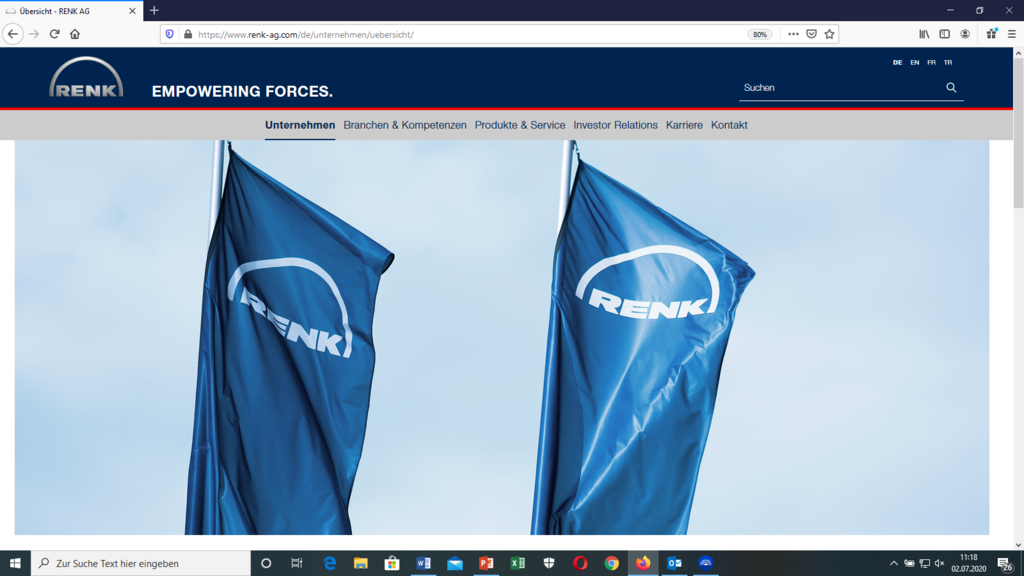Open the Kontakt menu item
Screen dimensions: 1024x576
coord(729,125)
